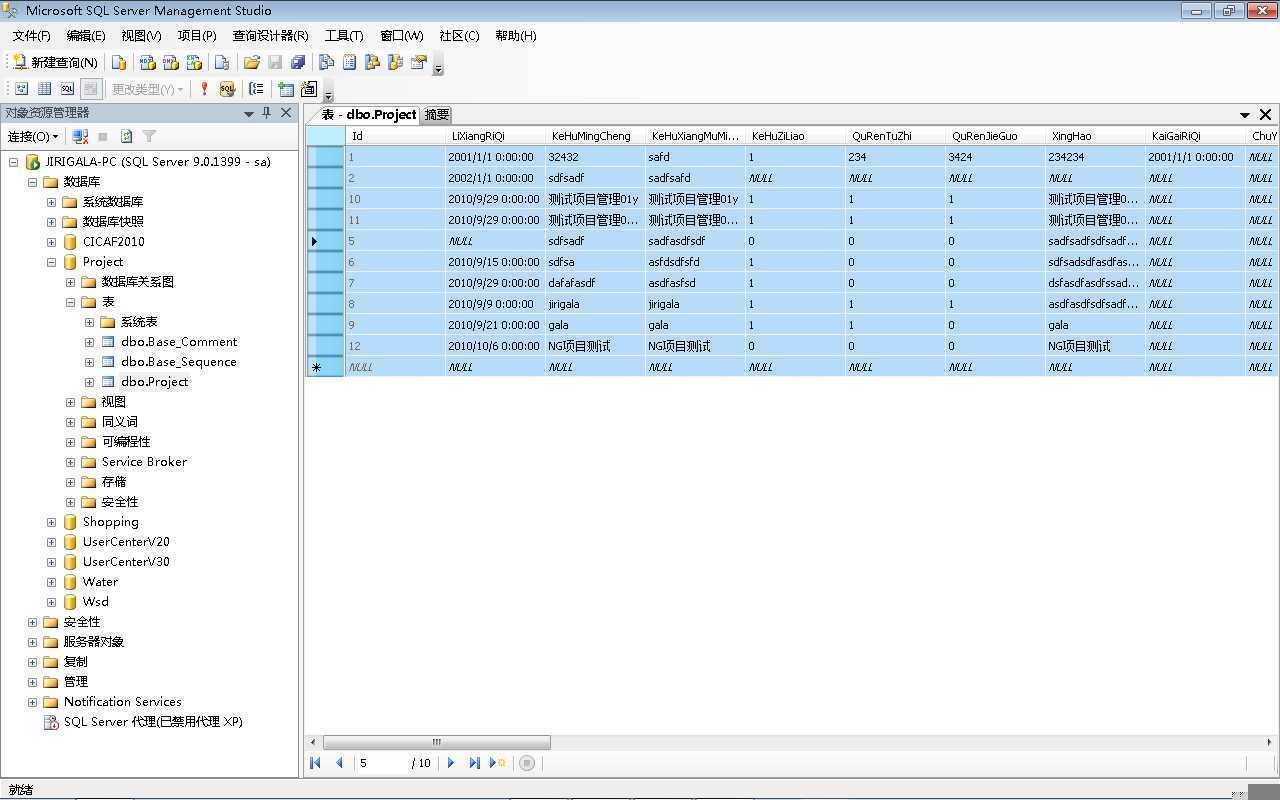Go to the previous record
This screenshot has height=800, width=1280.
point(339,763)
